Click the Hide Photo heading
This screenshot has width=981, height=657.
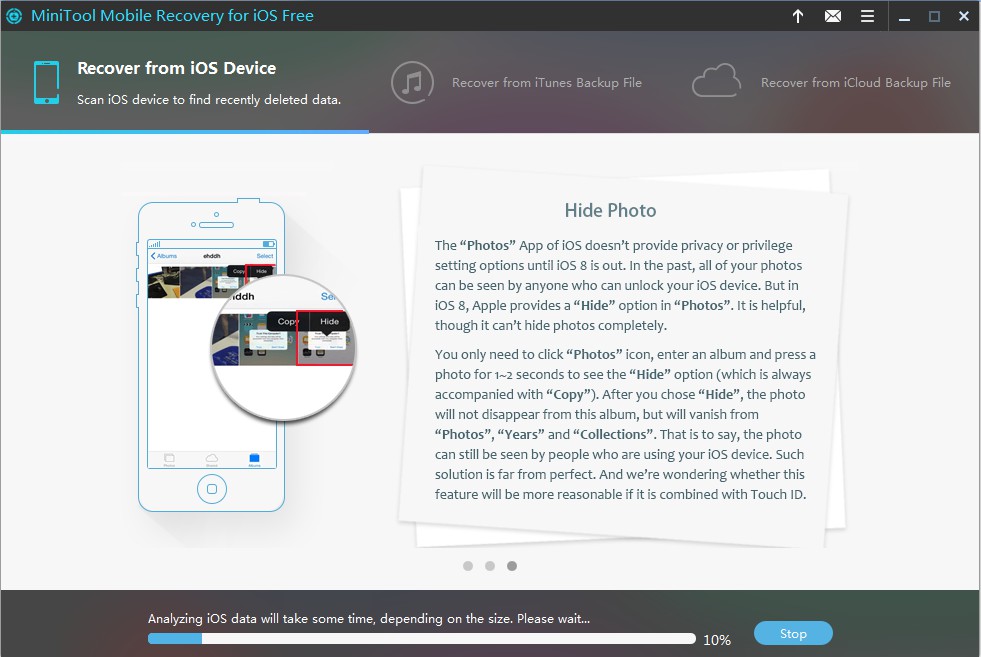pos(610,210)
